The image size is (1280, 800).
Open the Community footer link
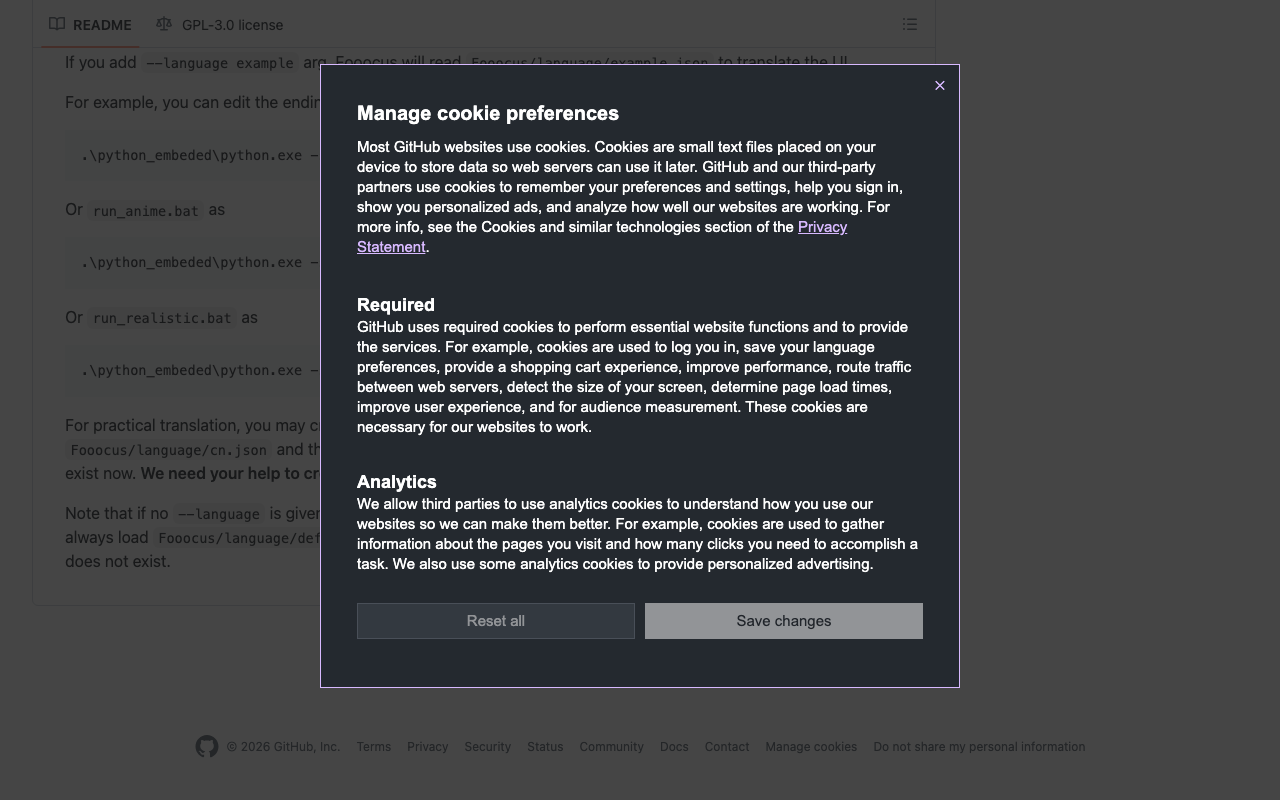[611, 747]
